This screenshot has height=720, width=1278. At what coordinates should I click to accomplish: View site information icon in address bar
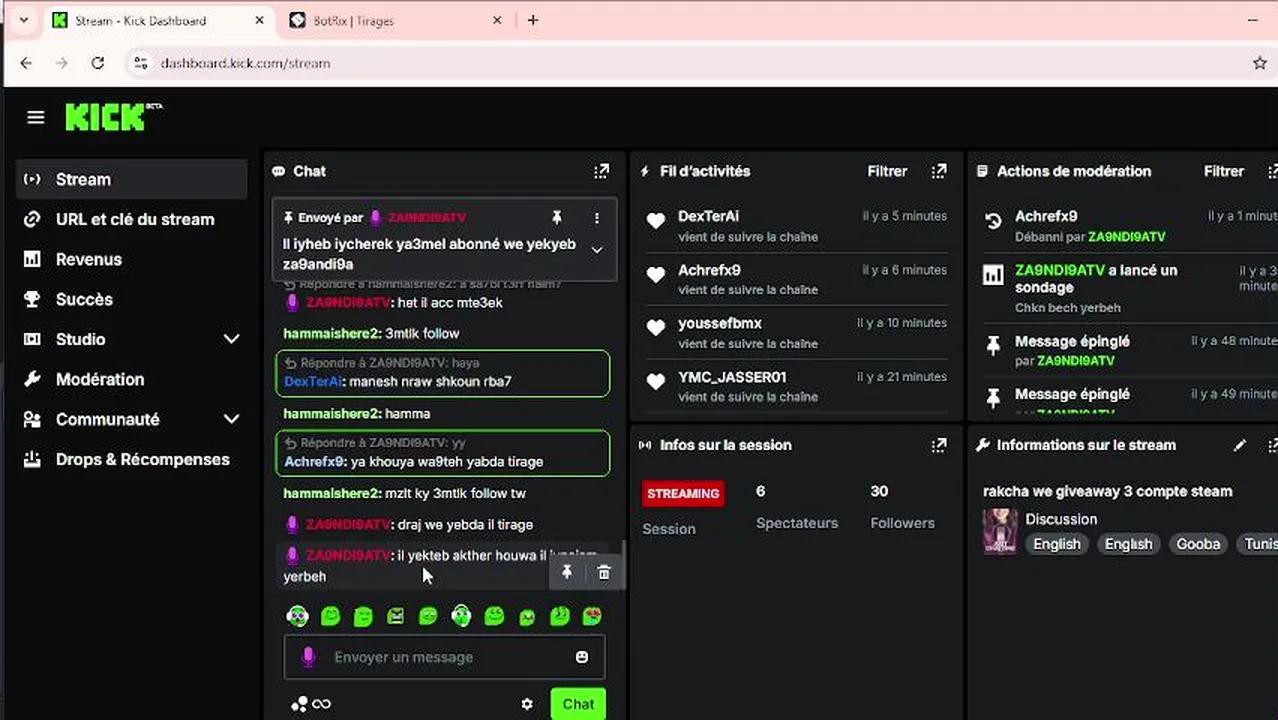coord(141,63)
